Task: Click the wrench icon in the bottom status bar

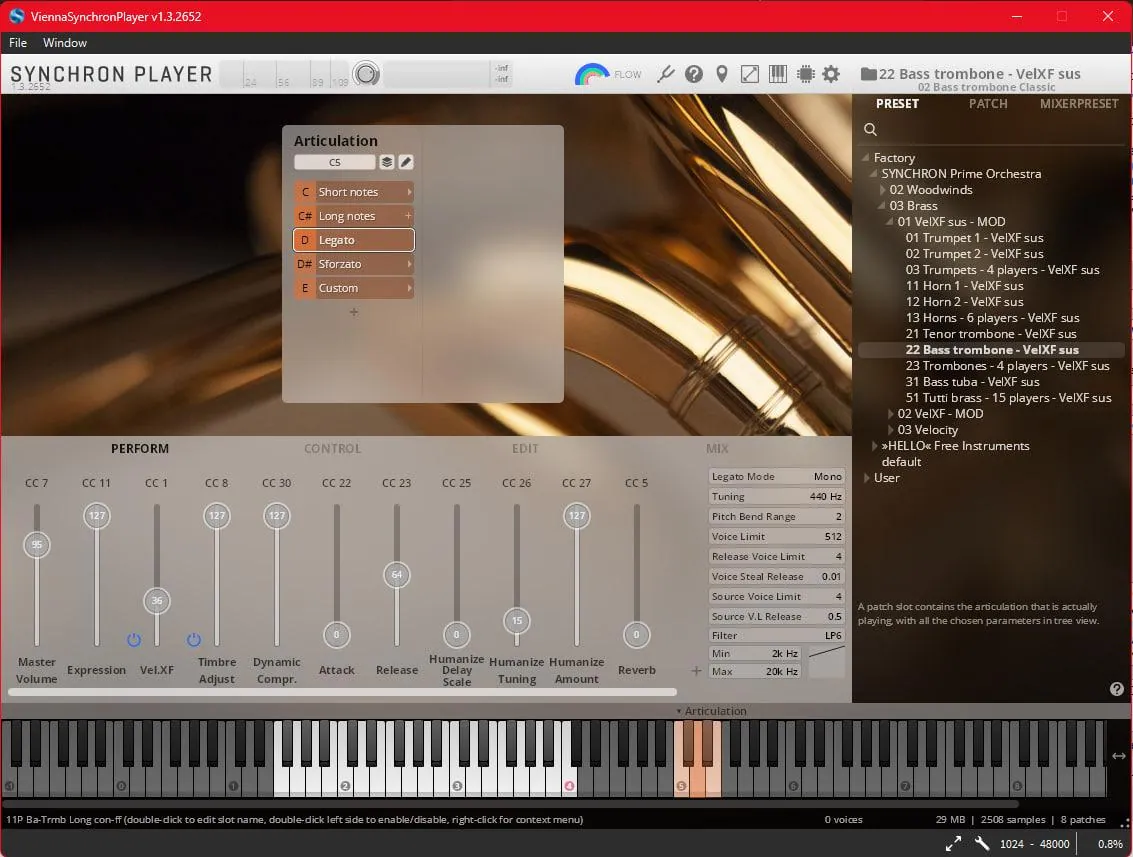Action: pos(981,843)
